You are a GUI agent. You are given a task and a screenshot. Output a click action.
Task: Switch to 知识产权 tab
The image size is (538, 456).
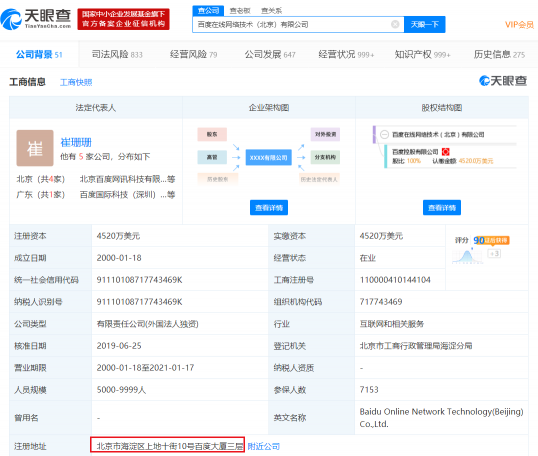click(422, 54)
